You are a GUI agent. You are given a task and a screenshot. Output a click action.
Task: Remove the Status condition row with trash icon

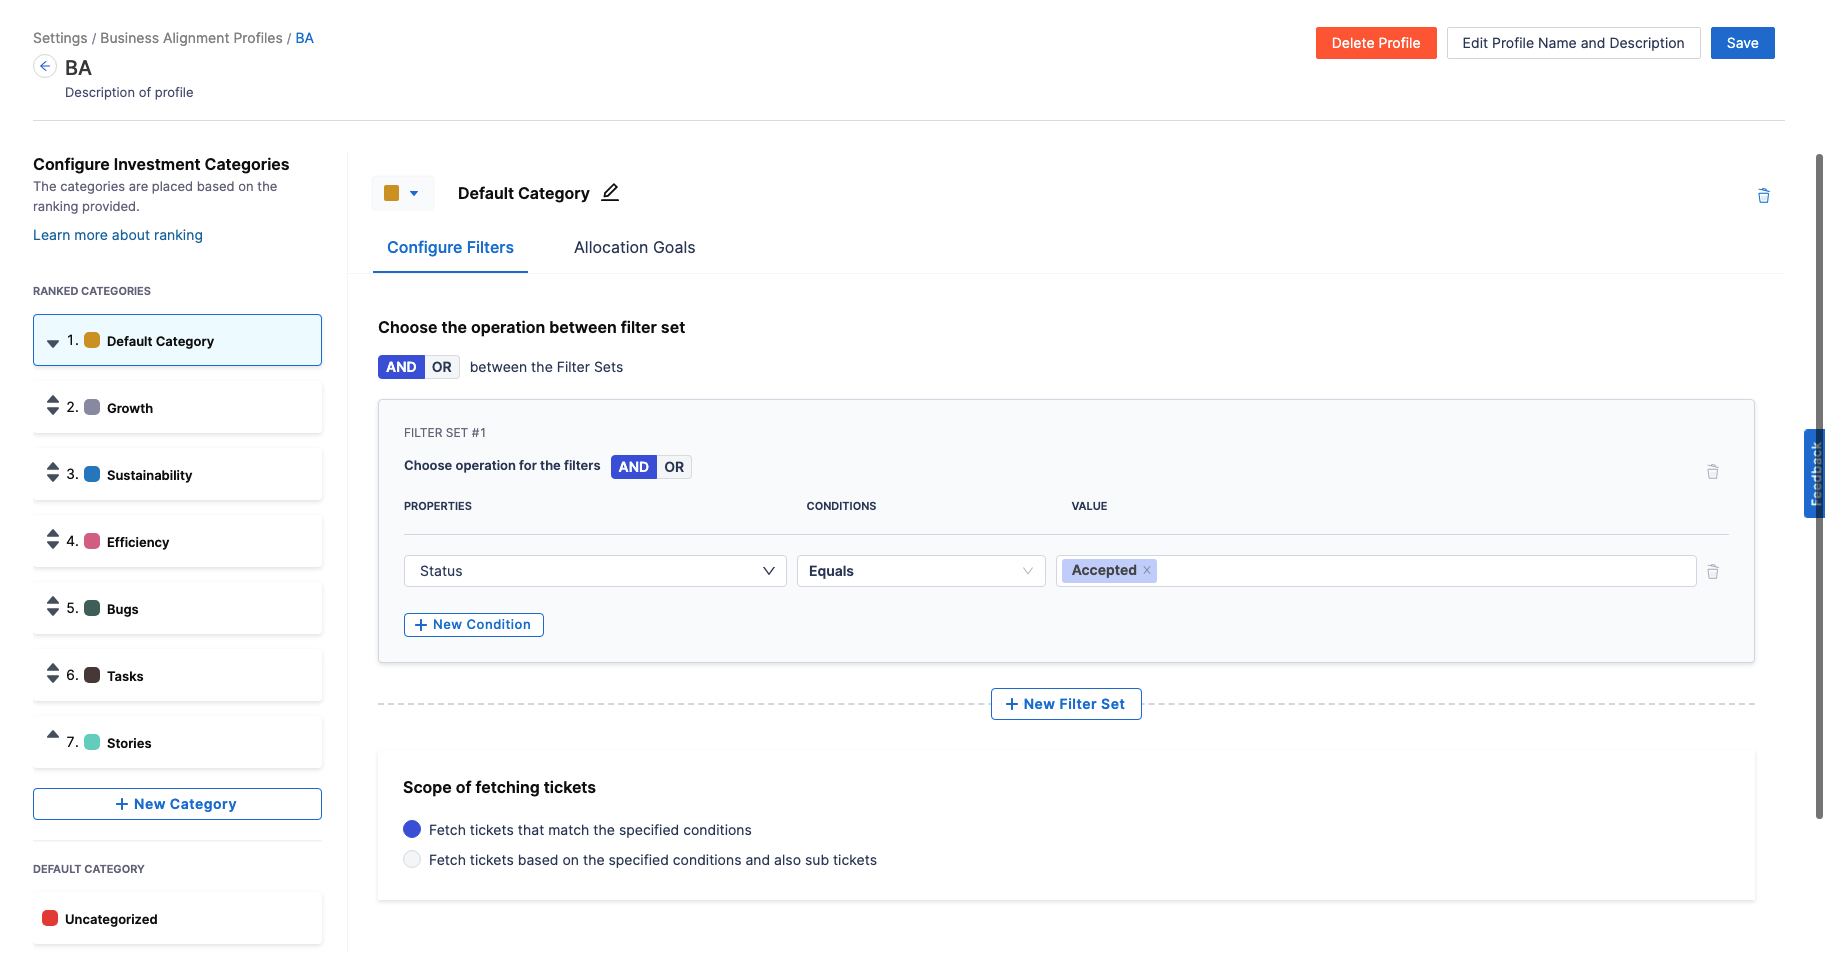coord(1712,572)
